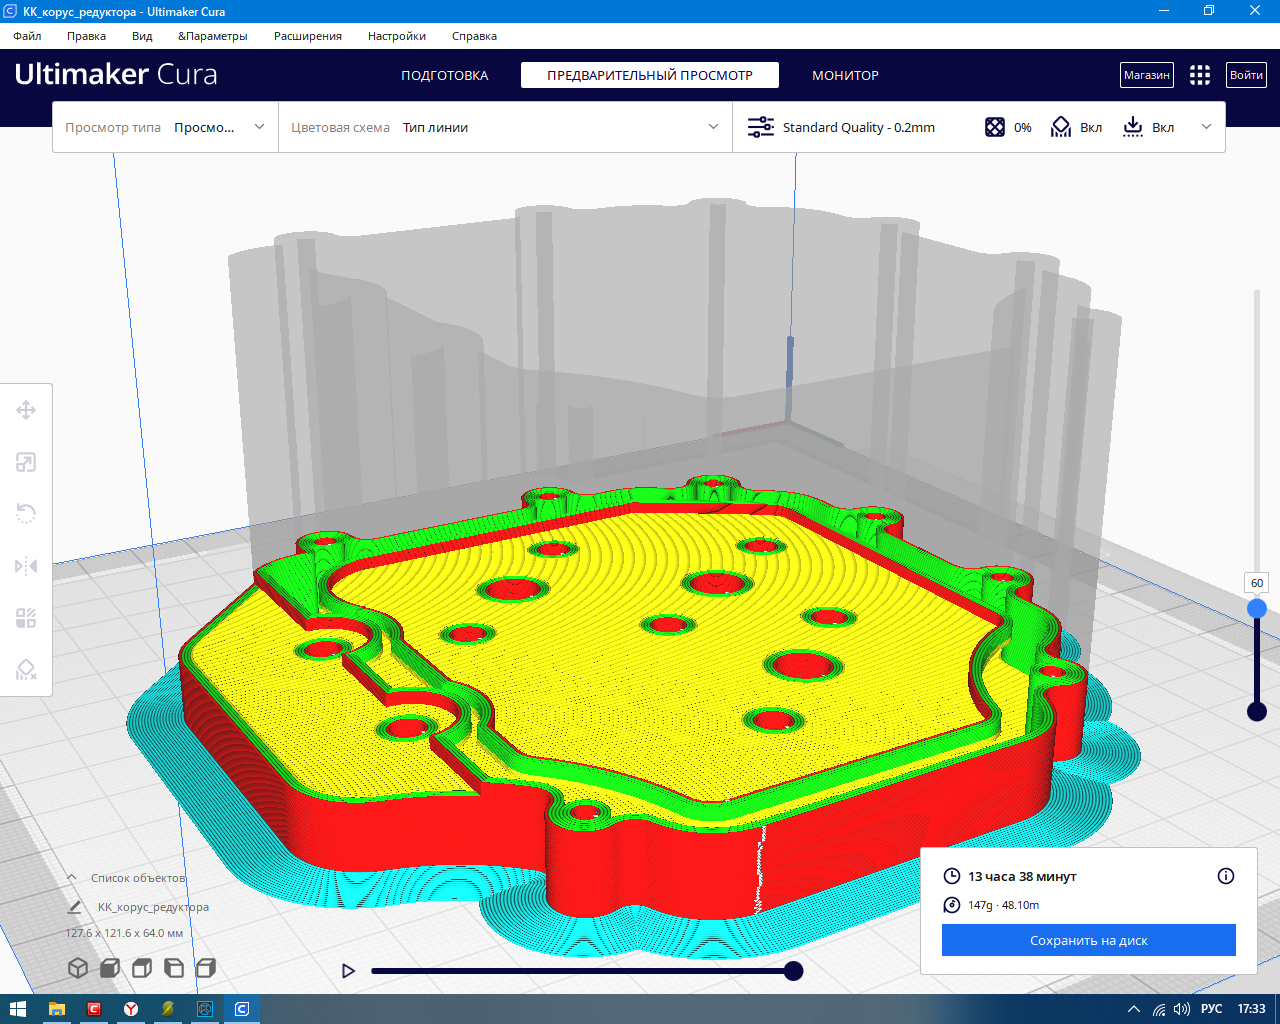Collapse the object list chevron
Viewport: 1280px width, 1024px height.
tap(71, 878)
